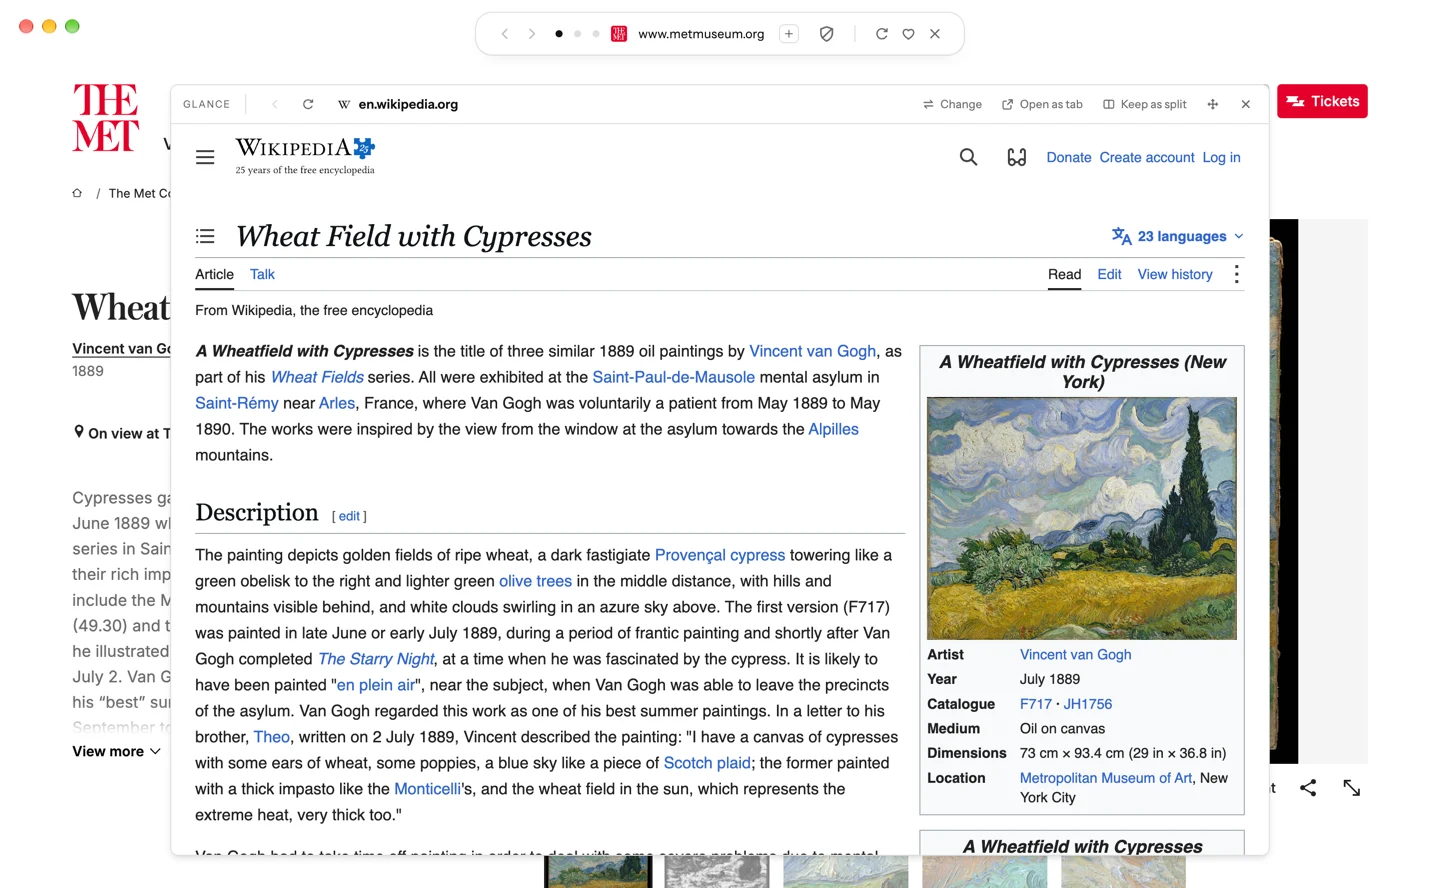Toggle the table of contents list icon

205,236
